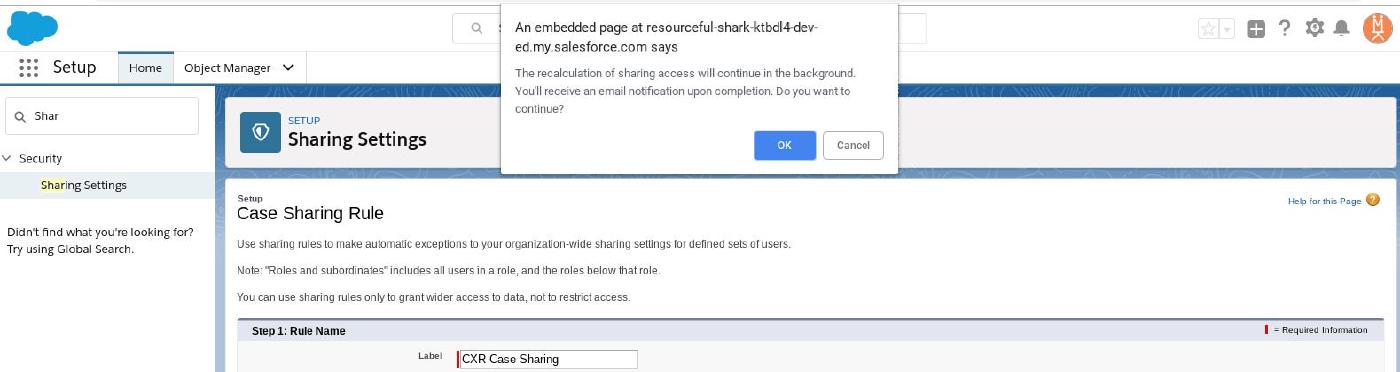Switch to the Home tab

click(x=145, y=68)
